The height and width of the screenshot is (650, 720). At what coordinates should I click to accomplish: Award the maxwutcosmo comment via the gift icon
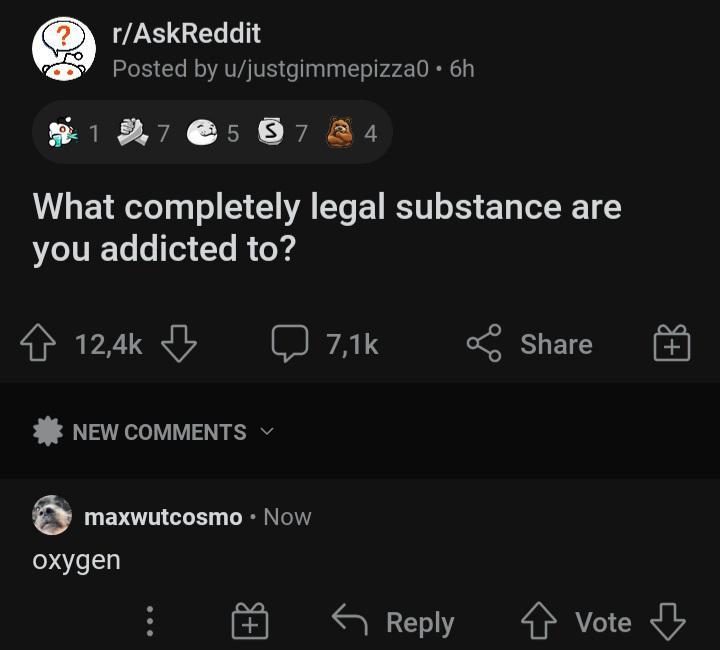[x=250, y=621]
